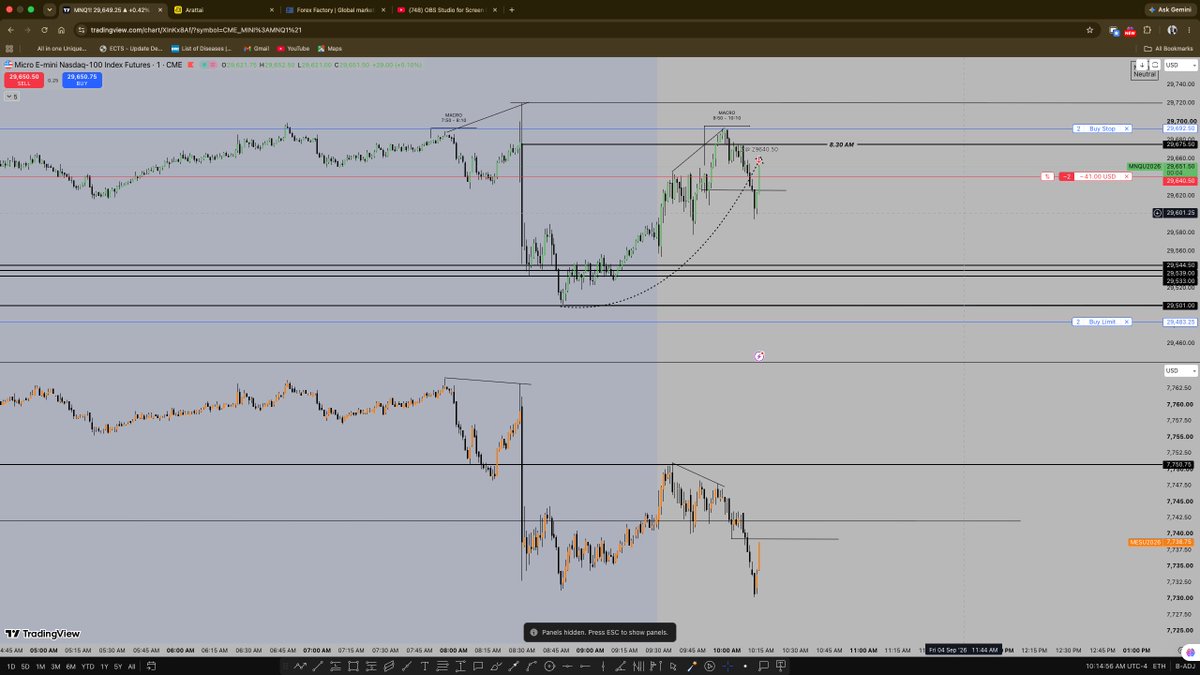The image size is (1200, 675).
Task: Cancel the Buy Stop order via its X
Action: pyautogui.click(x=1127, y=129)
